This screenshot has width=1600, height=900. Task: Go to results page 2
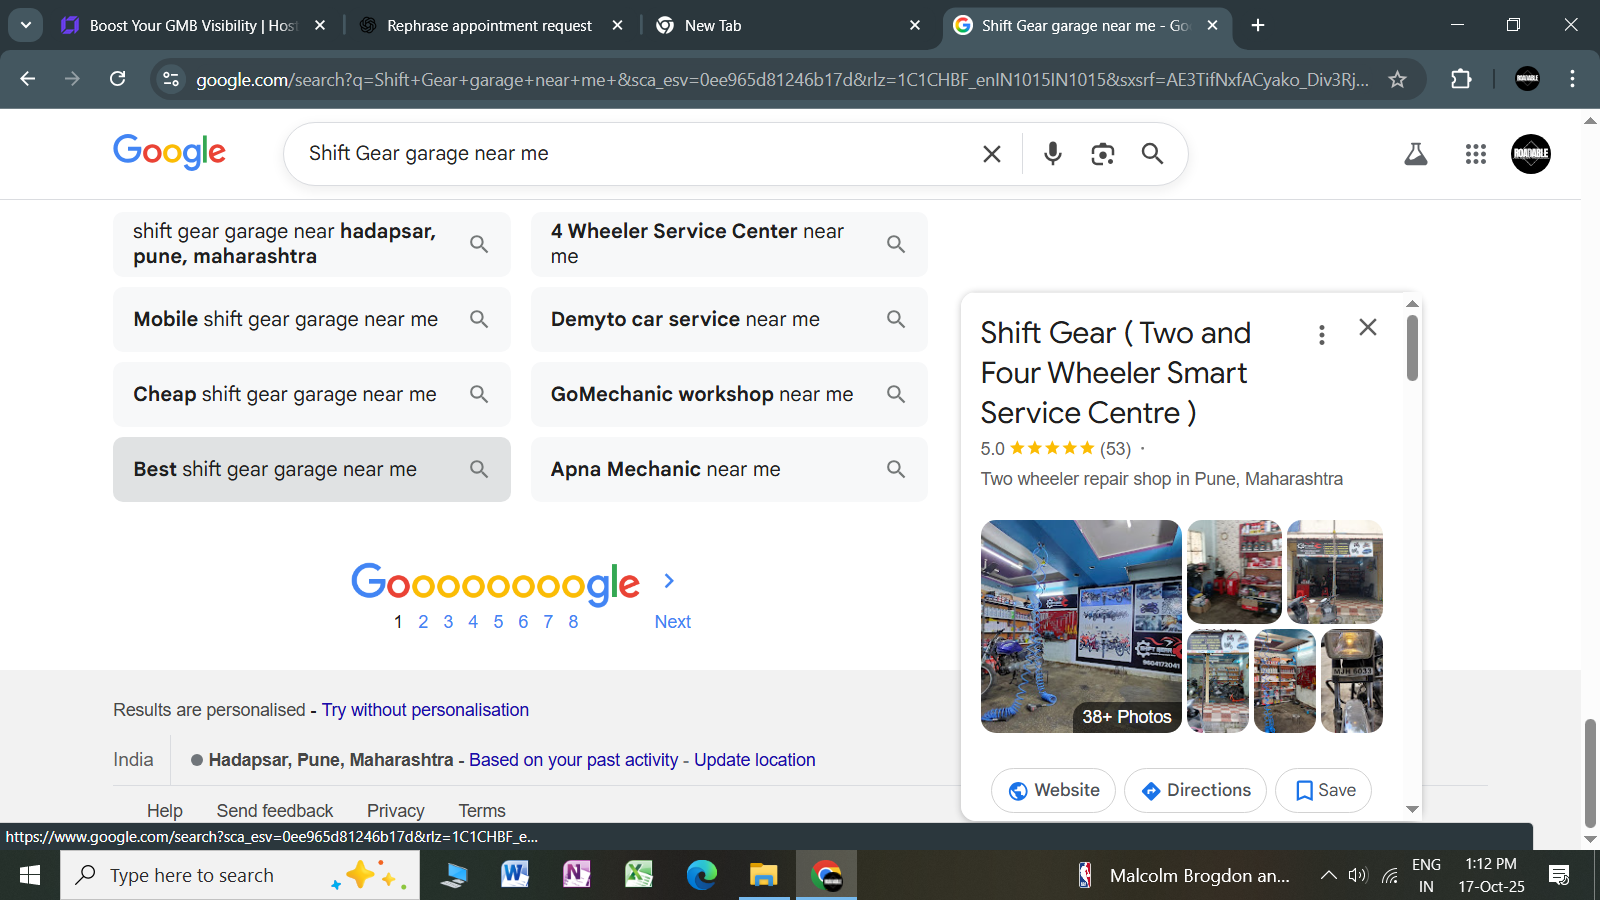pyautogui.click(x=423, y=622)
